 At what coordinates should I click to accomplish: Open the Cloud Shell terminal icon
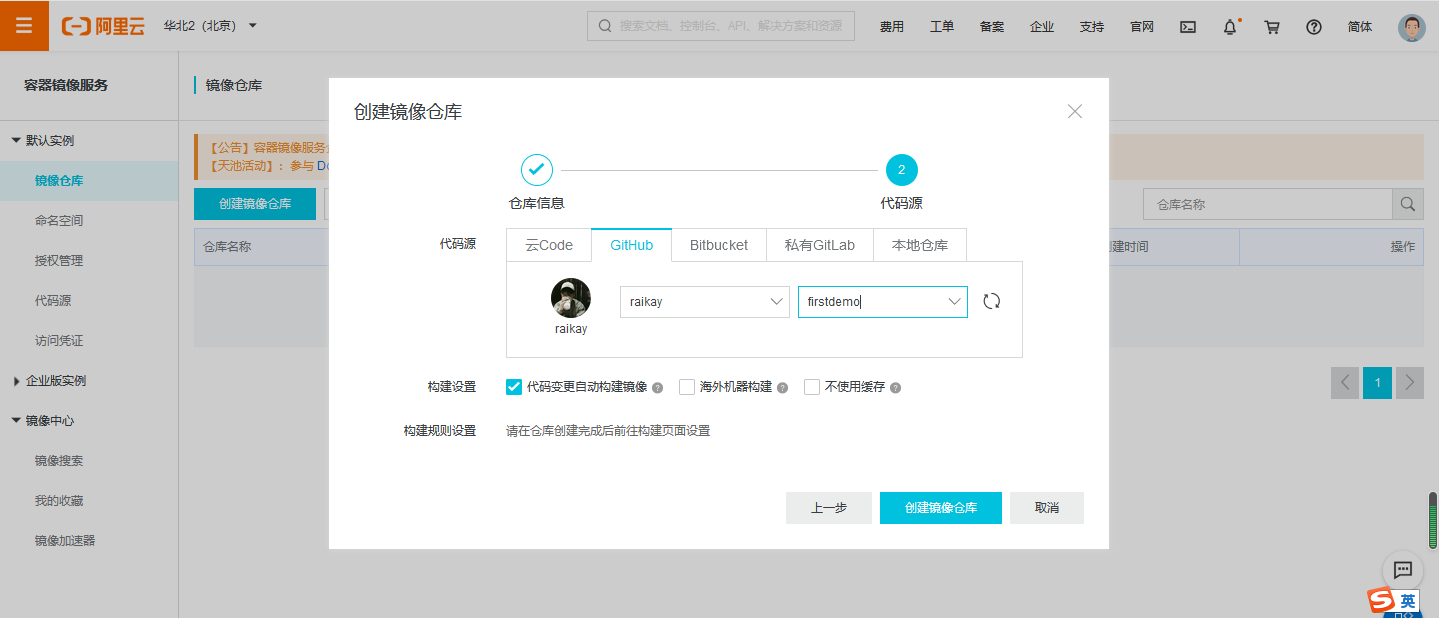pos(1188,27)
